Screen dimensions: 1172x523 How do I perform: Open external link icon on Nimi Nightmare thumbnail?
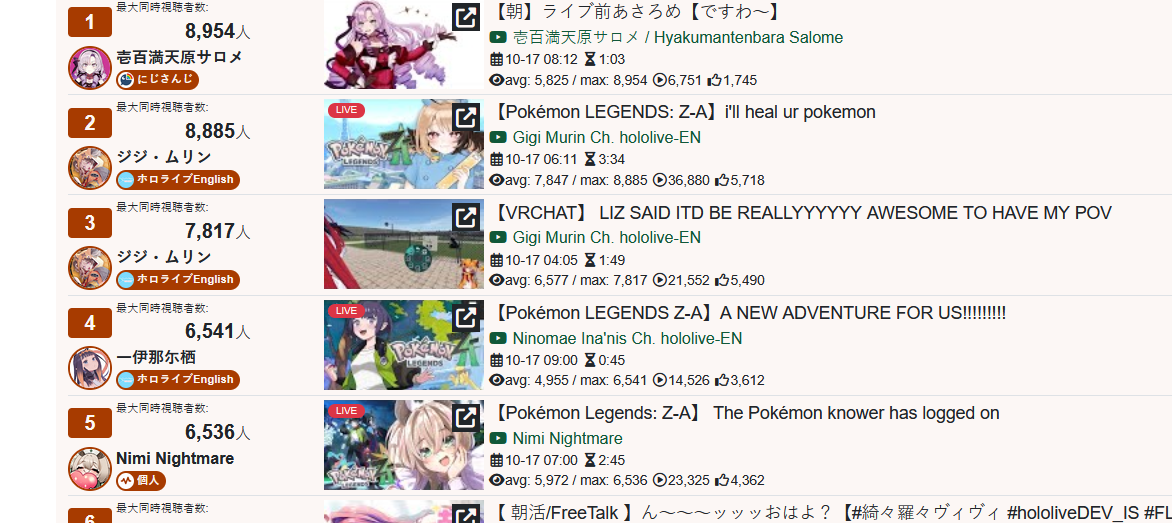pos(466,417)
